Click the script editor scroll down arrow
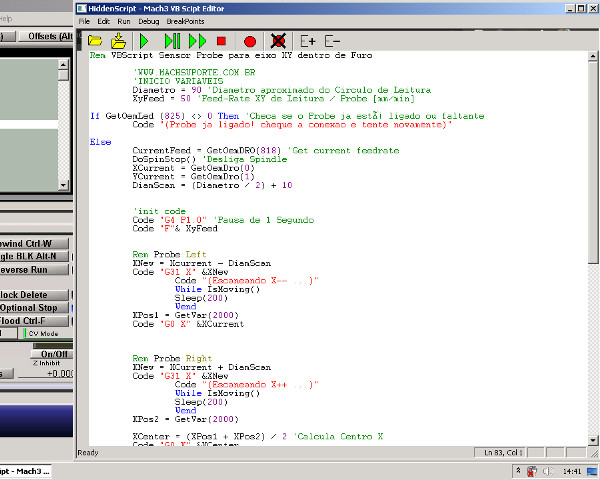600x480 pixels. pos(593,440)
